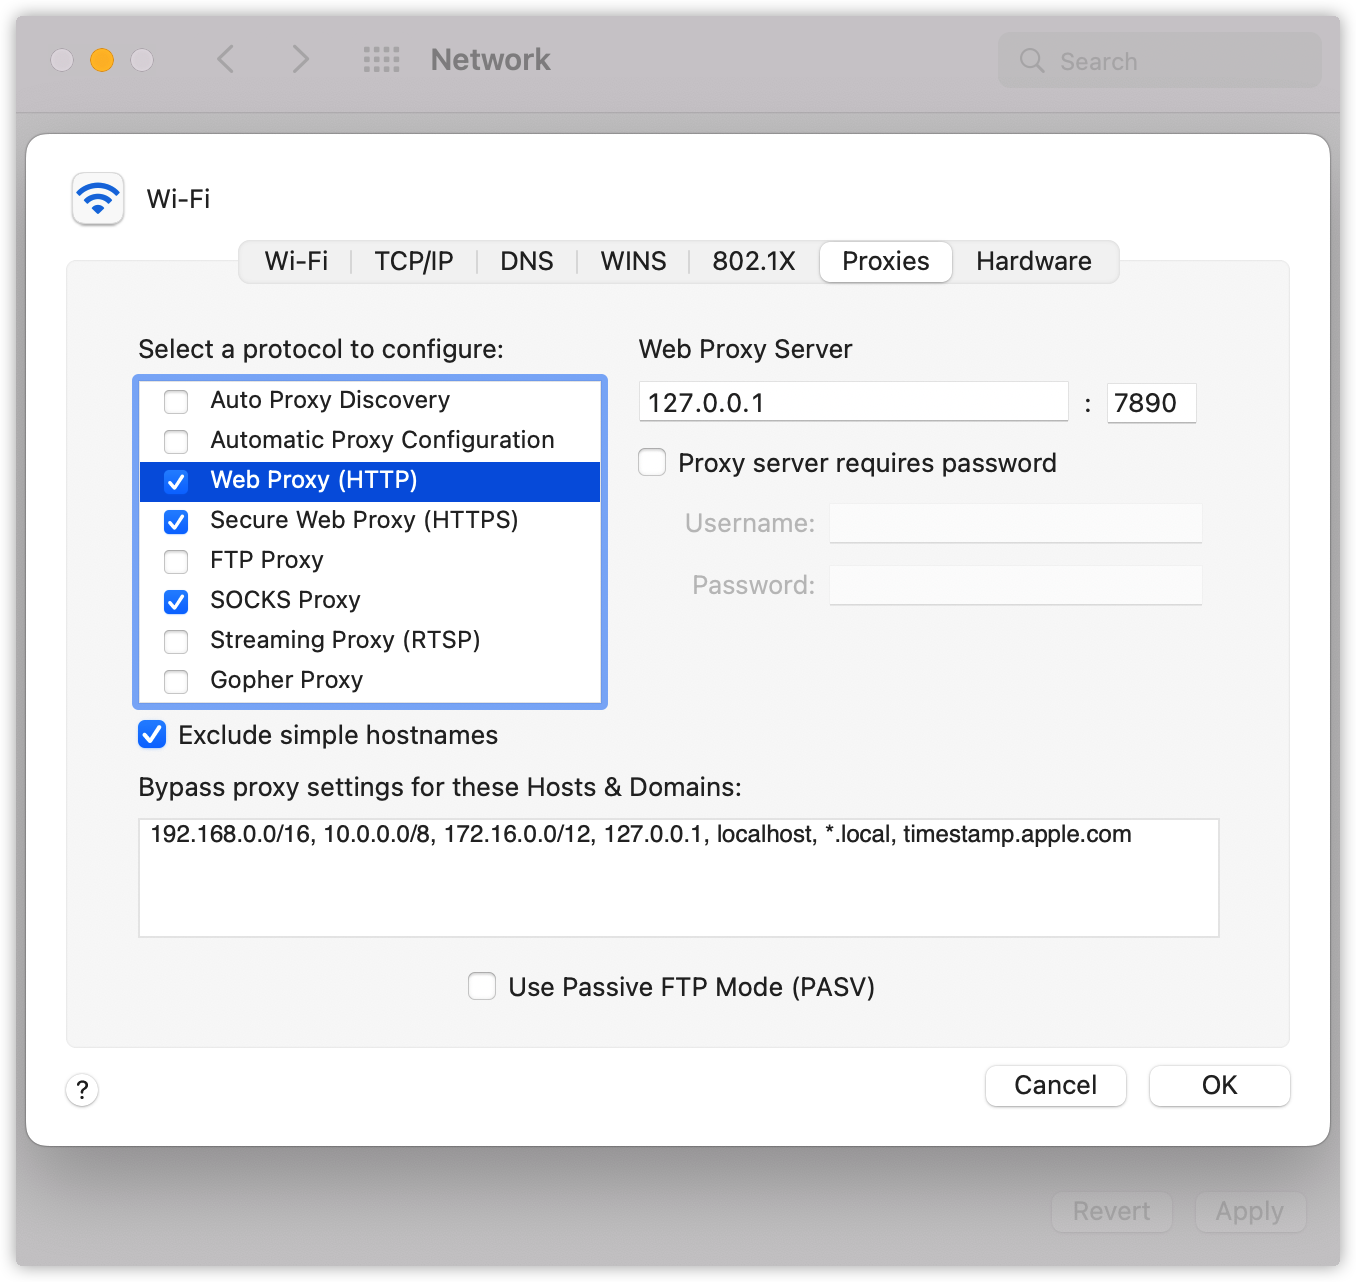
Task: Click the bypass hosts and domains text box
Action: [678, 878]
